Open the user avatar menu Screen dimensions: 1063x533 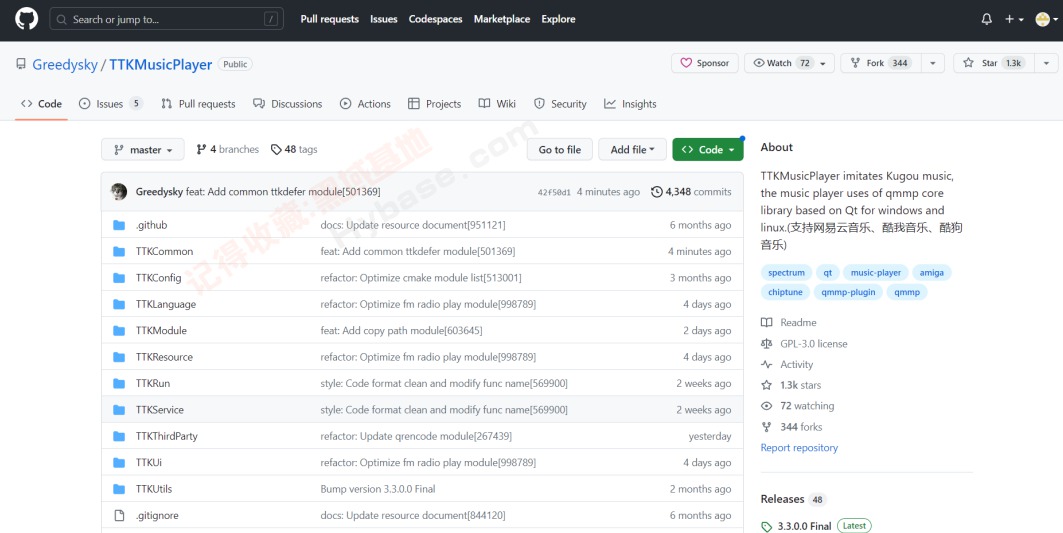click(1046, 20)
